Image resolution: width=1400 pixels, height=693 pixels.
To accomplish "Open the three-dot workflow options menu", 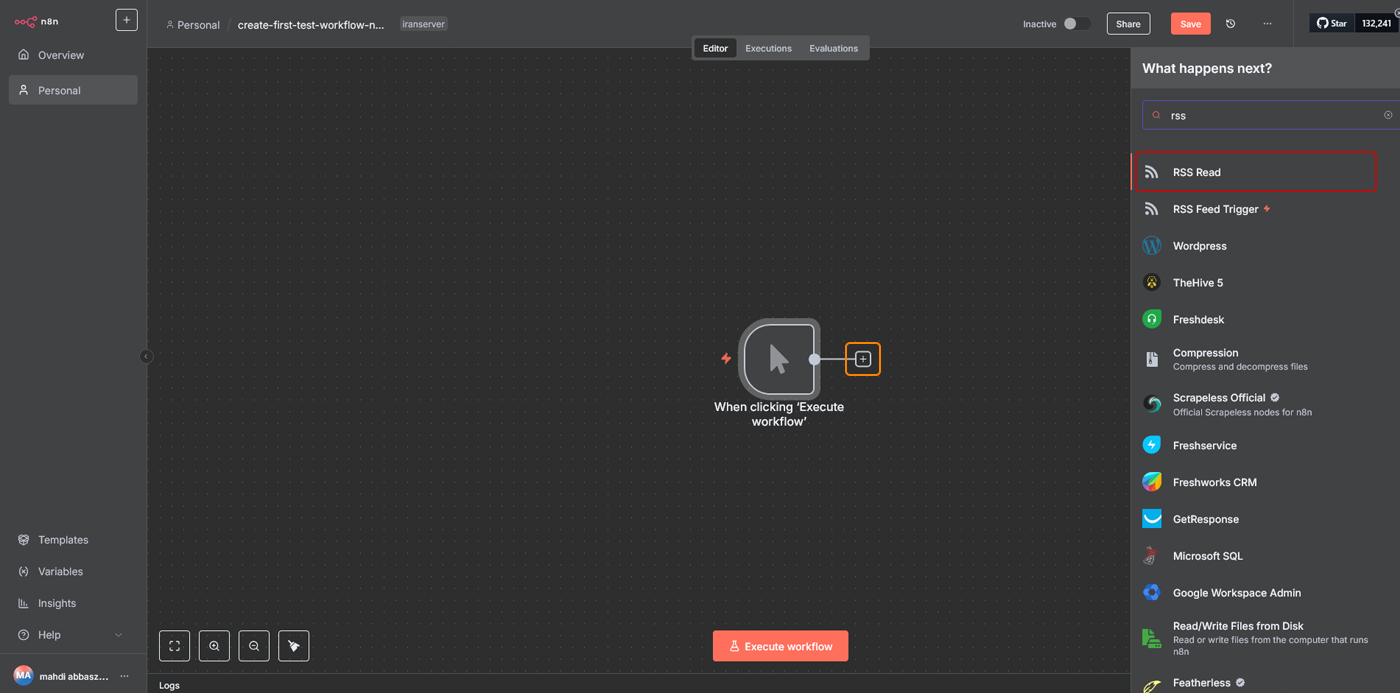I will pyautogui.click(x=1267, y=24).
